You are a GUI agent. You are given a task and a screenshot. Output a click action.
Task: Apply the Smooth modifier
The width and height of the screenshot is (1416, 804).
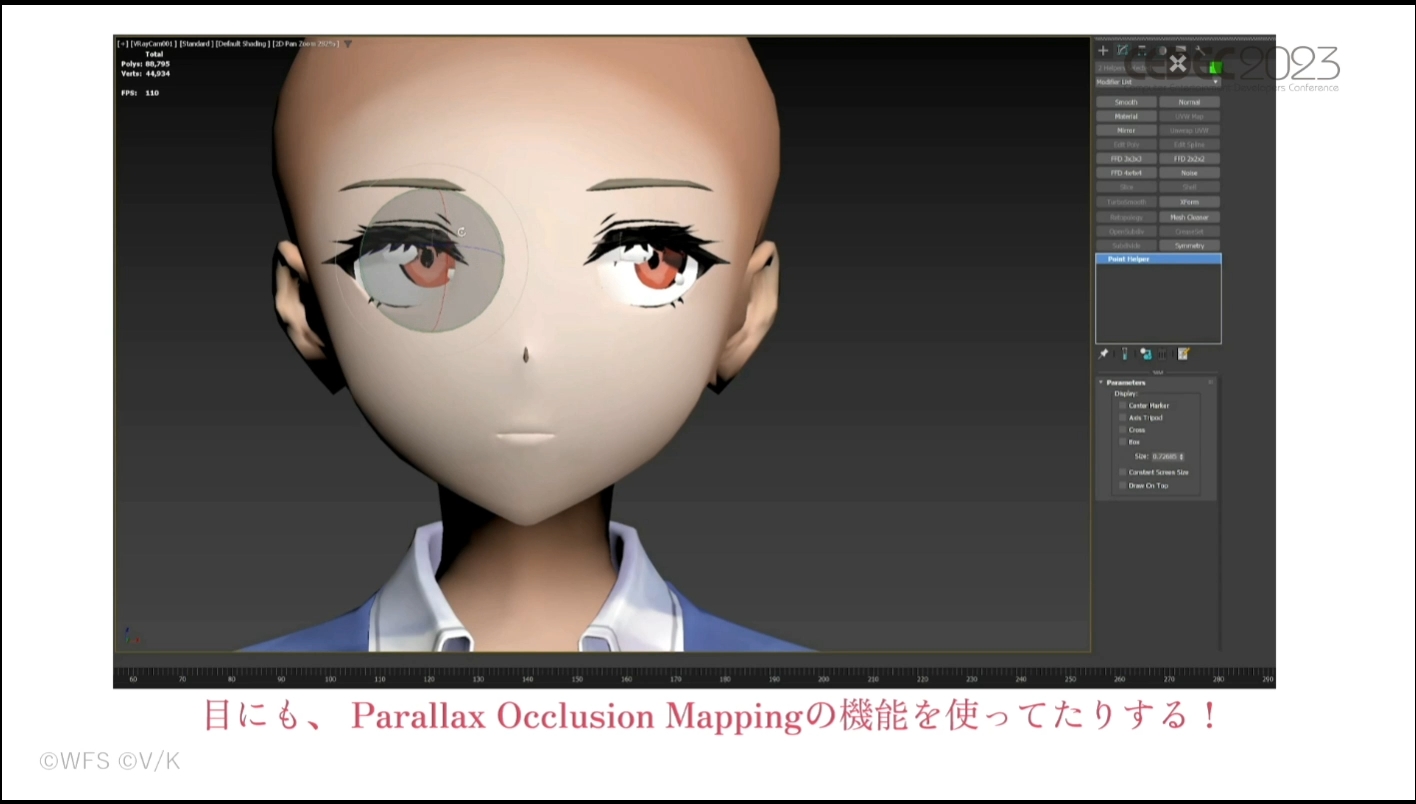[1126, 102]
